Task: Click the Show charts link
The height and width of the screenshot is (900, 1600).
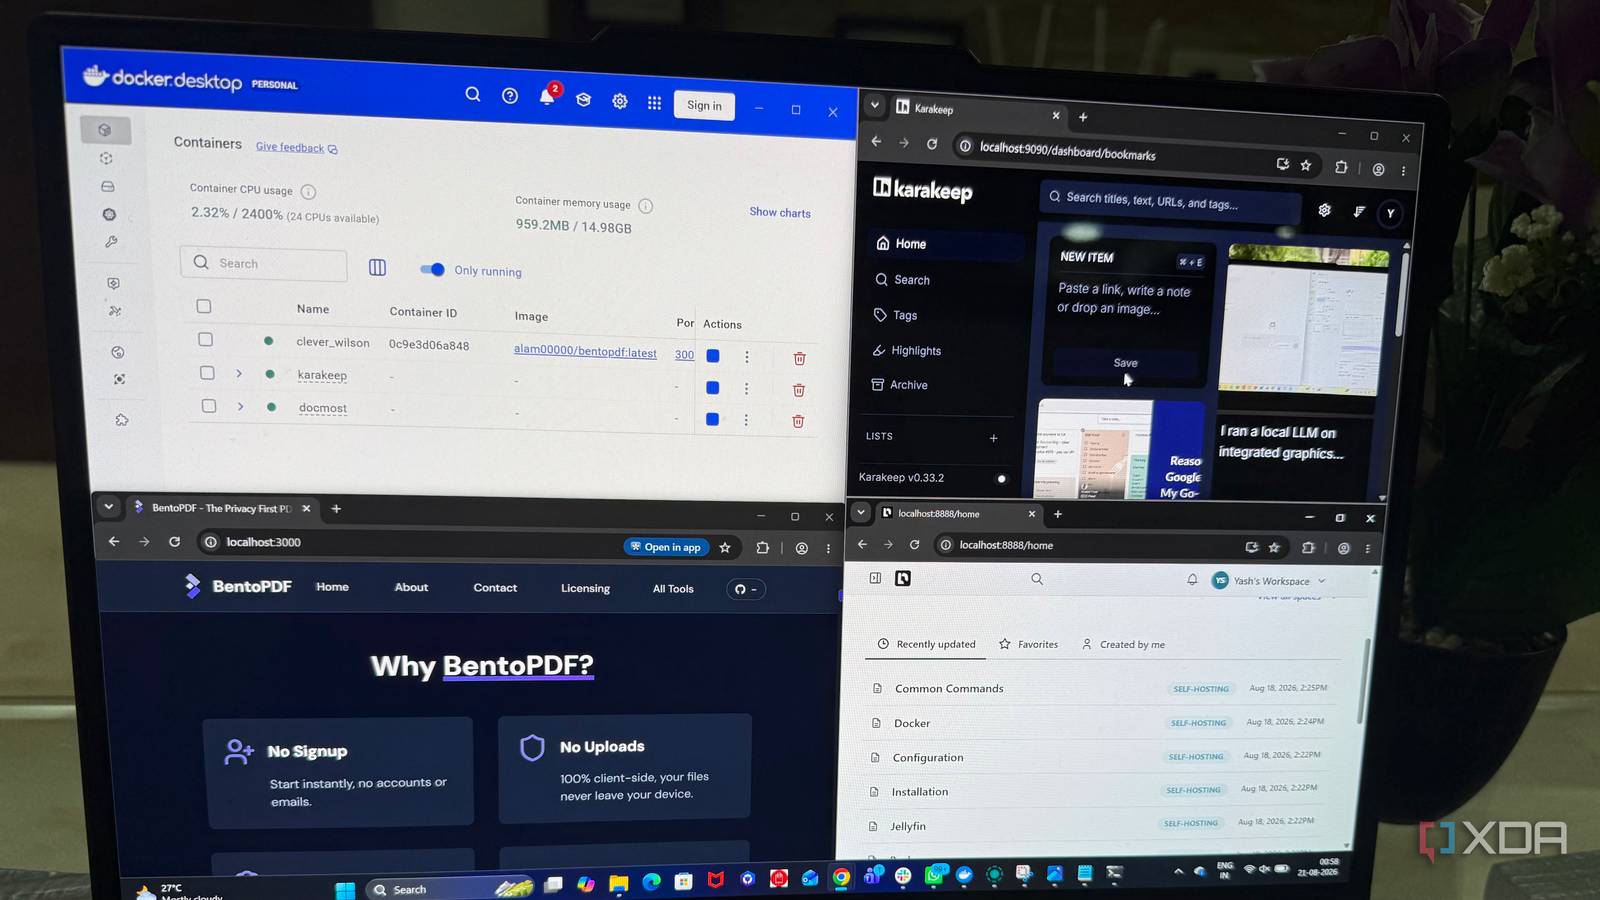Action: click(x=780, y=212)
